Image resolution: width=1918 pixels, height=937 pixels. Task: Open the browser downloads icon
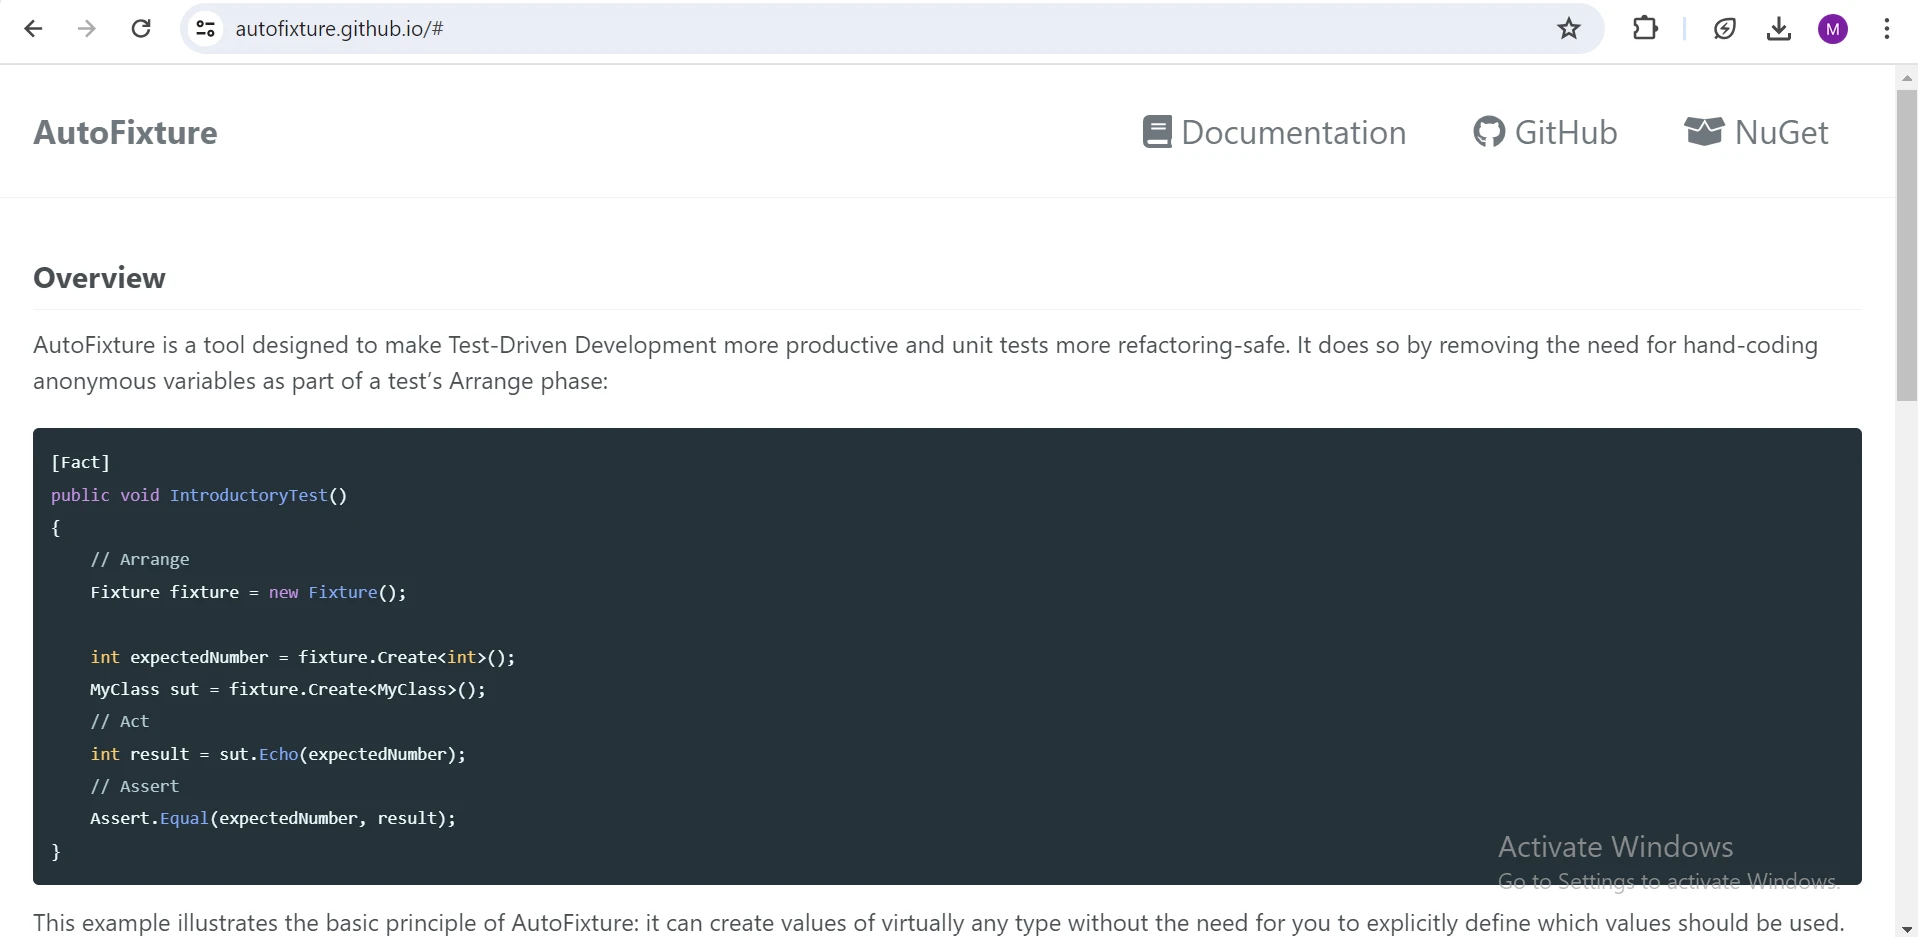[1779, 29]
